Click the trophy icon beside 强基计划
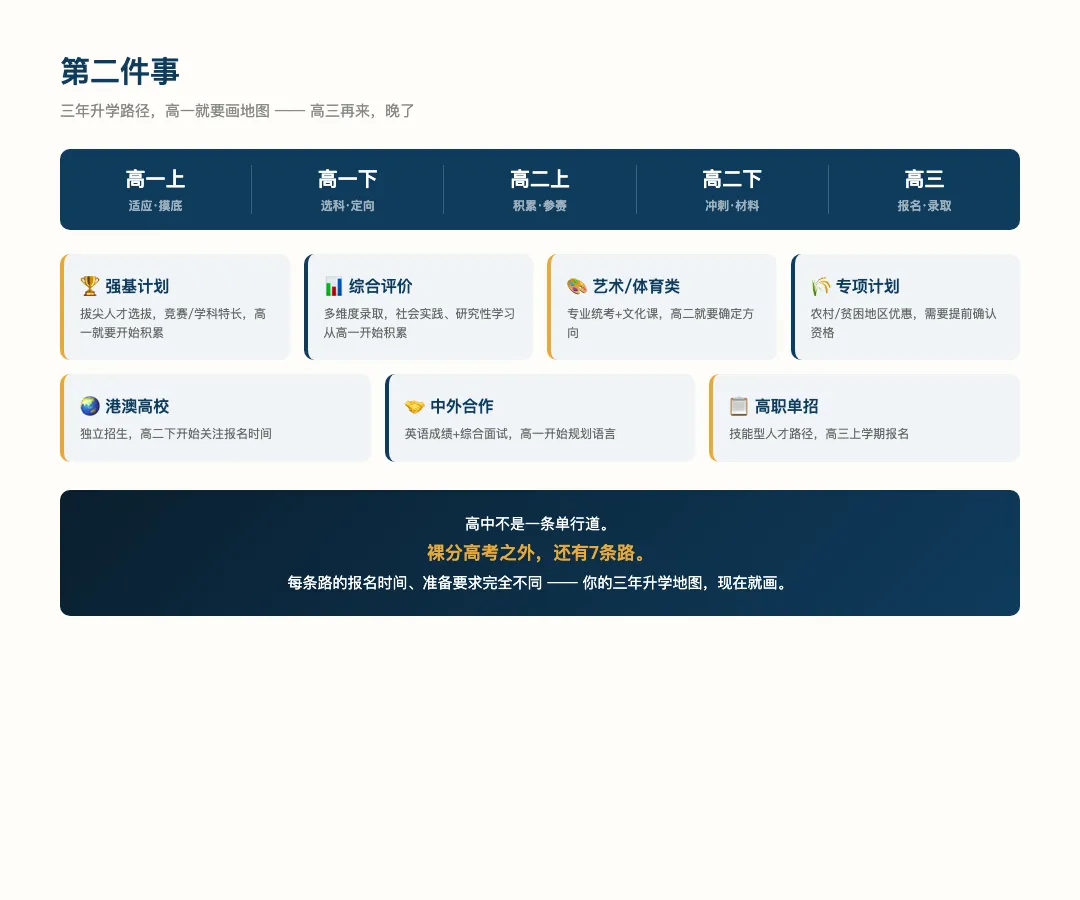Image resolution: width=1080 pixels, height=900 pixels. (x=90, y=286)
